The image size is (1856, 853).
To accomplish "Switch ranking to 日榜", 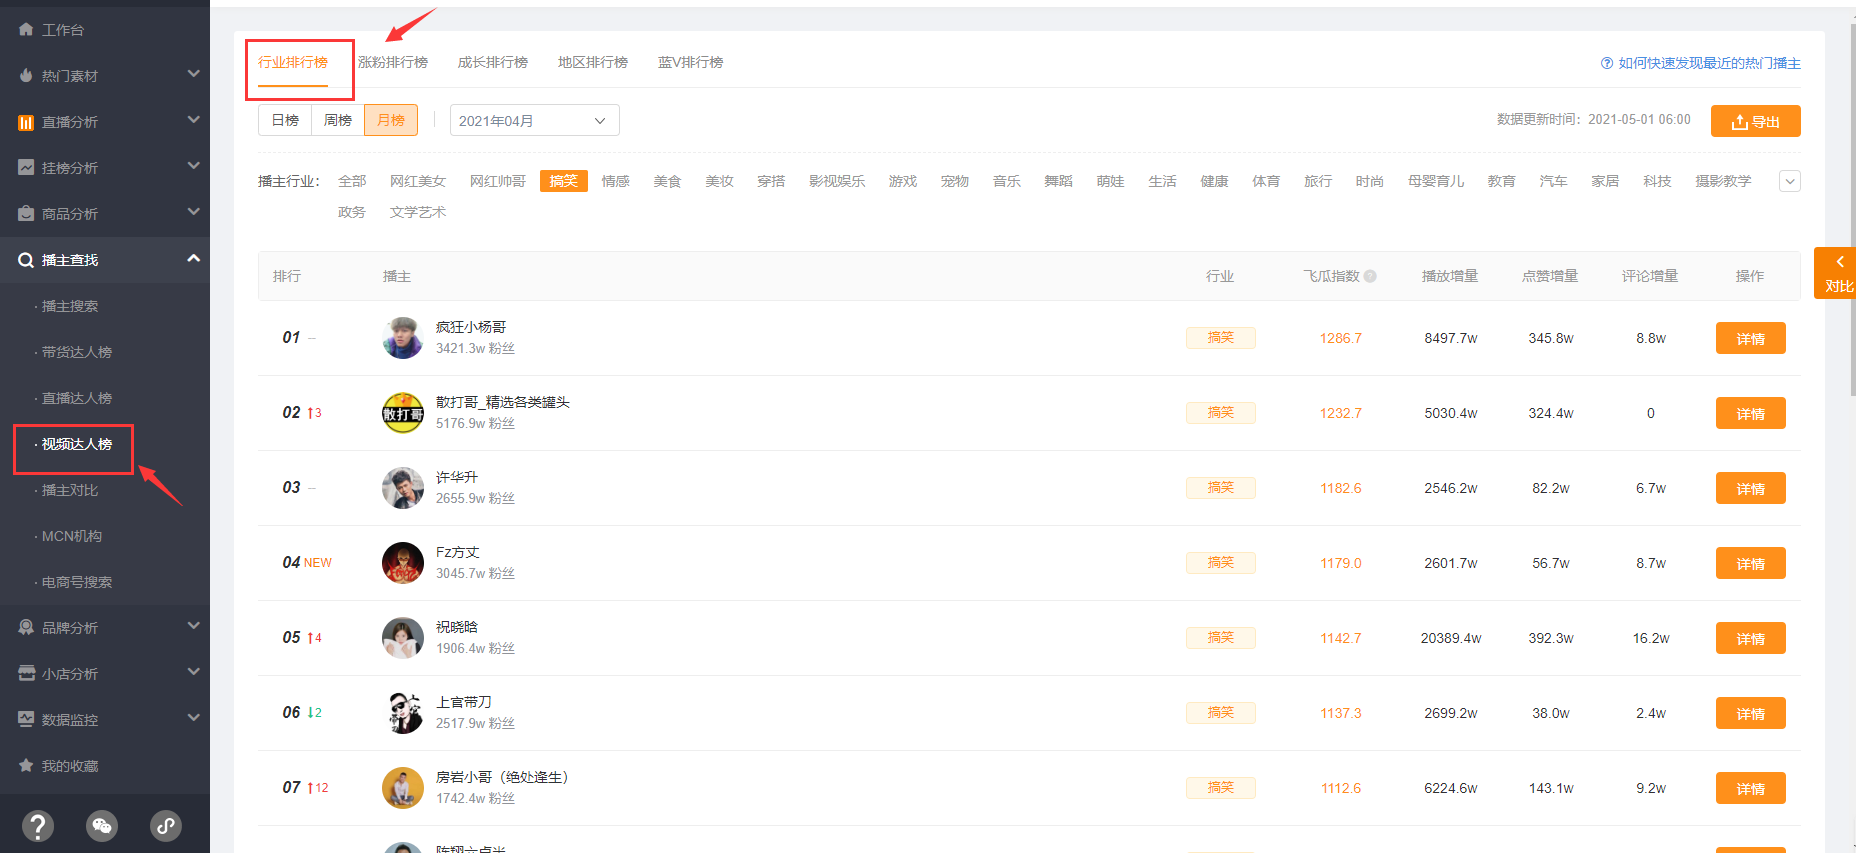I will pos(285,120).
